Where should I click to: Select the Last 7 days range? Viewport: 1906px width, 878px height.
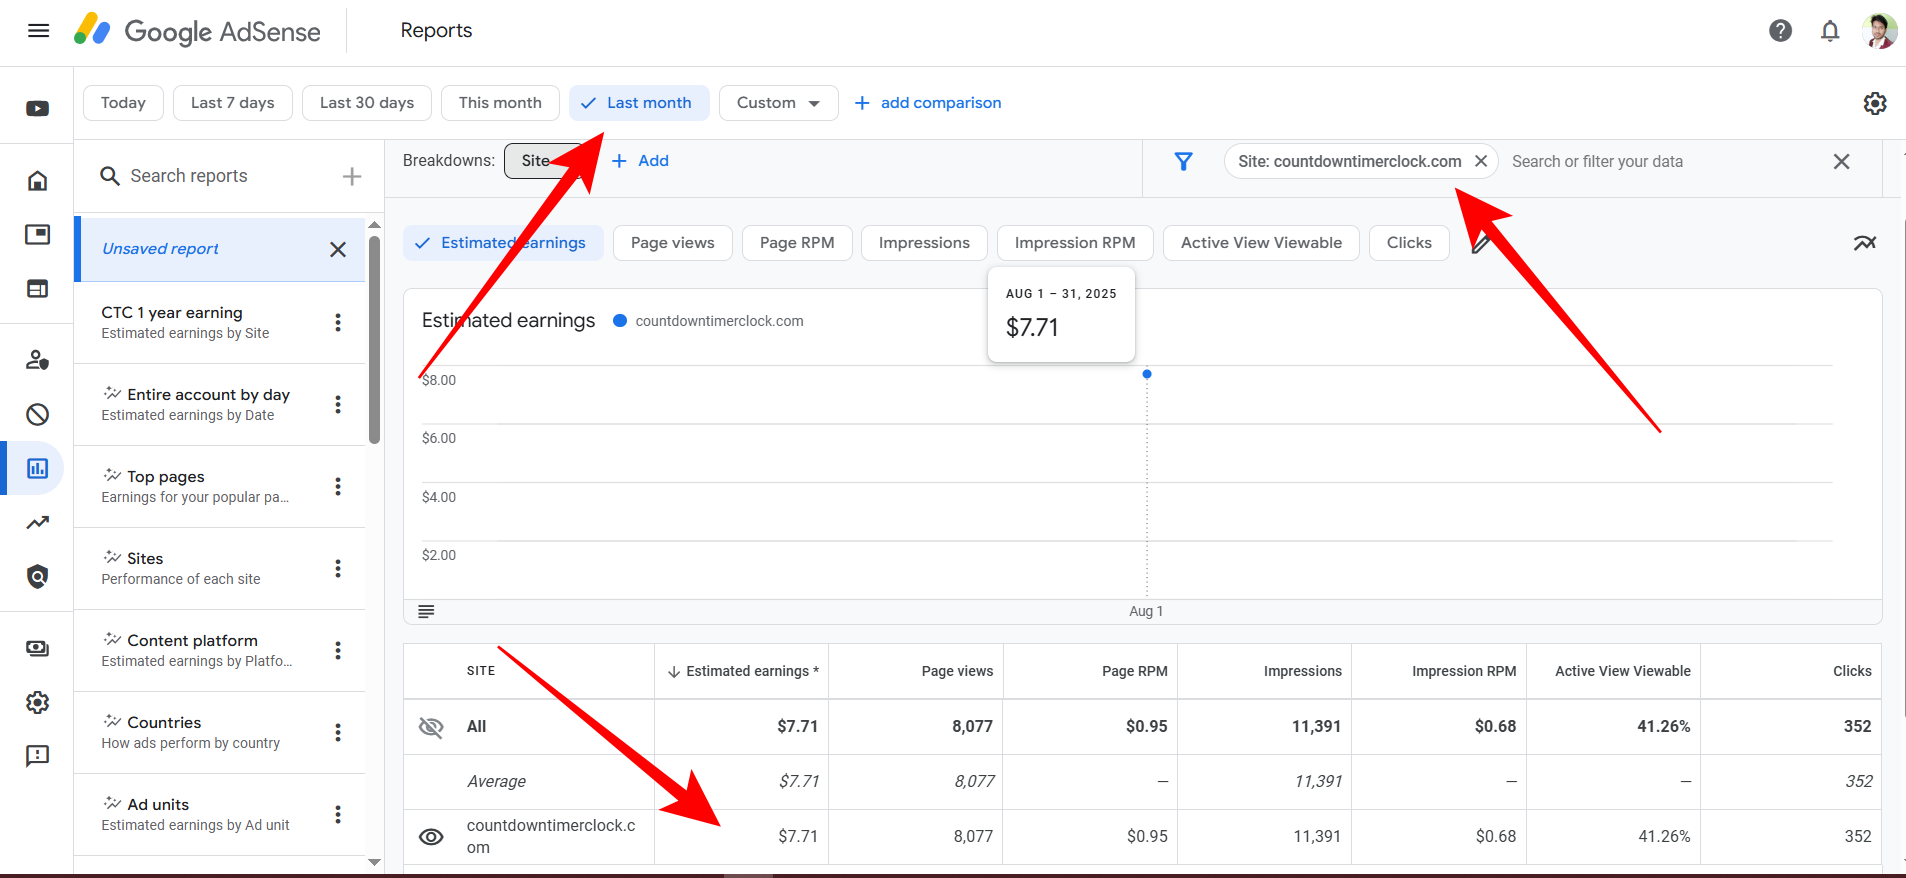click(233, 103)
